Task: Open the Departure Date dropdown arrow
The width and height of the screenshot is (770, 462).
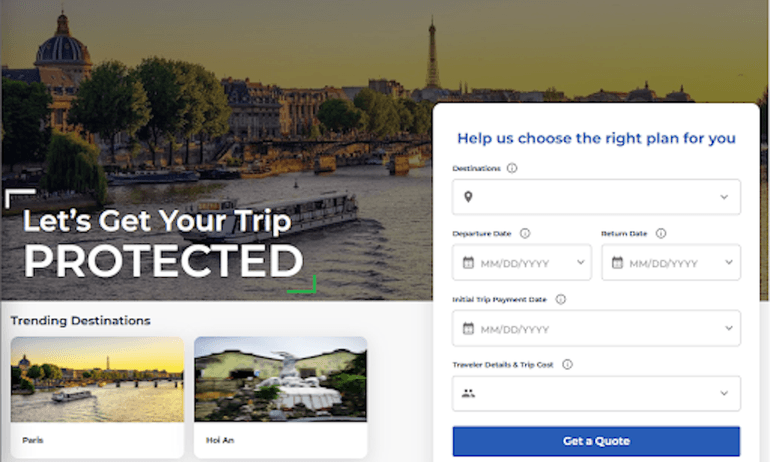Action: coord(581,263)
